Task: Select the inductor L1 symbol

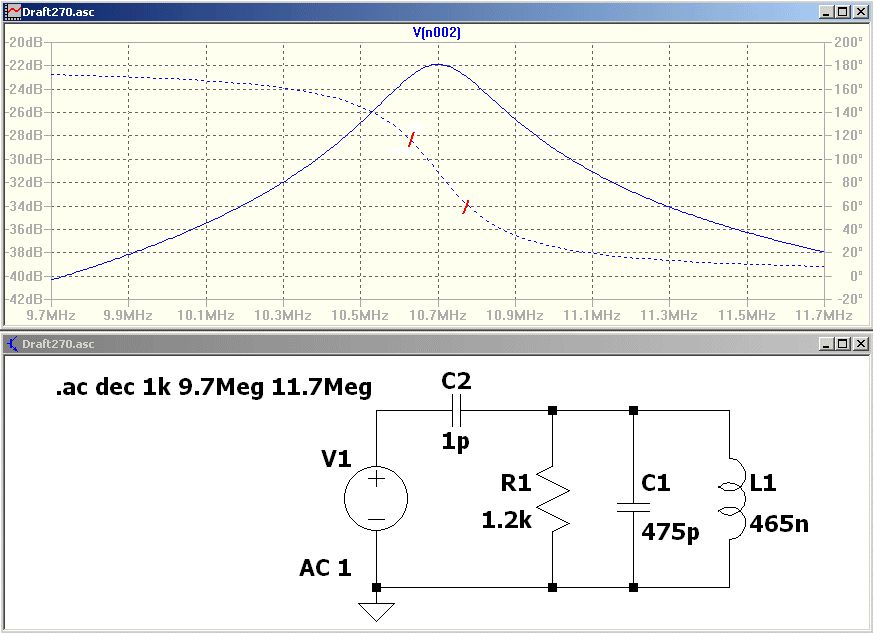Action: [x=732, y=498]
